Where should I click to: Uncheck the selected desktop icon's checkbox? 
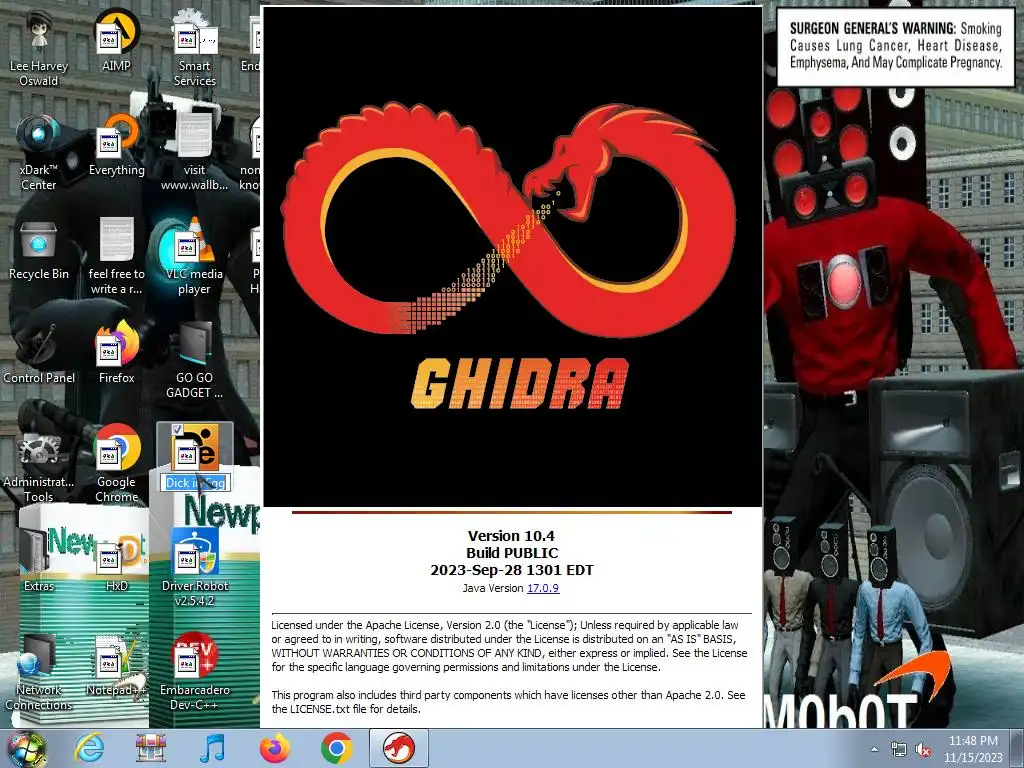177,430
